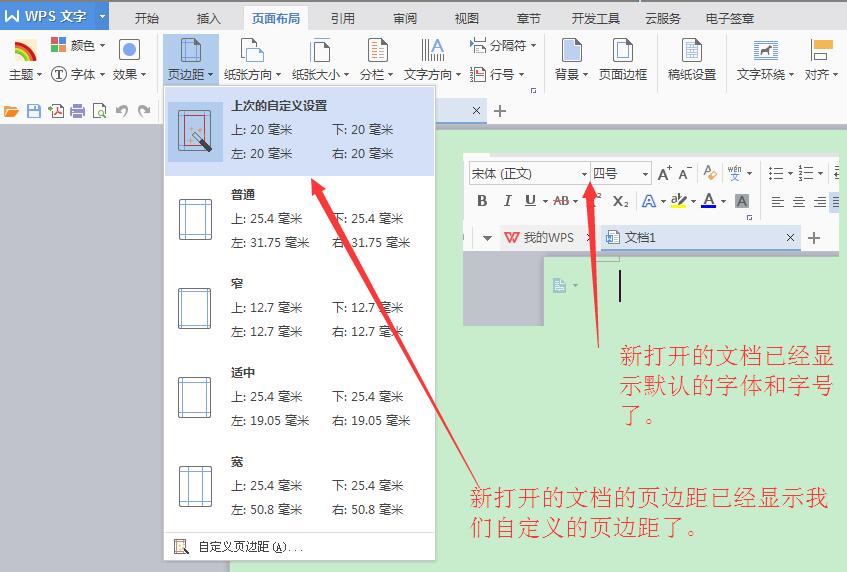Select the 文档1 tab in inset
Viewport: 847px width, 572px height.
click(x=701, y=238)
